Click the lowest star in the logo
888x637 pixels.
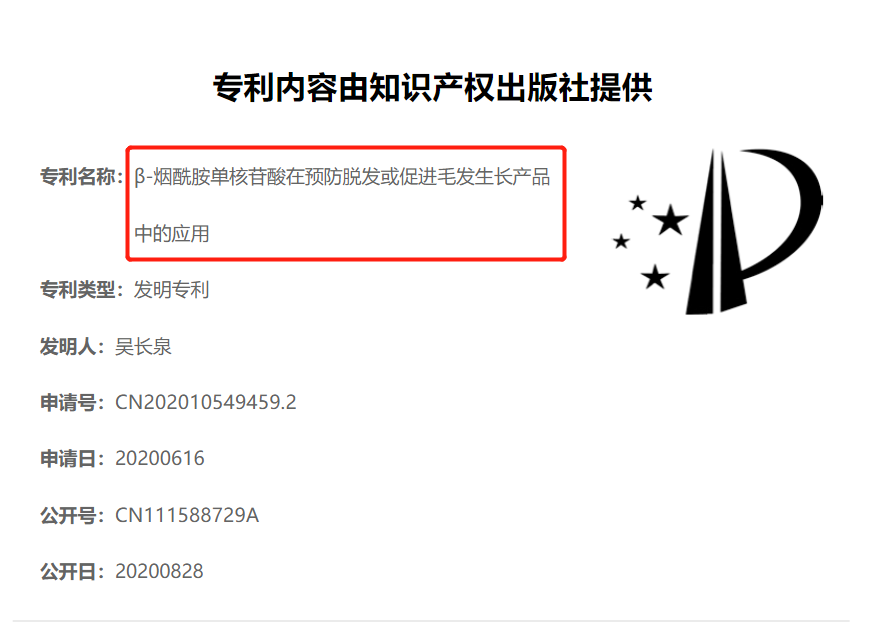click(x=655, y=277)
